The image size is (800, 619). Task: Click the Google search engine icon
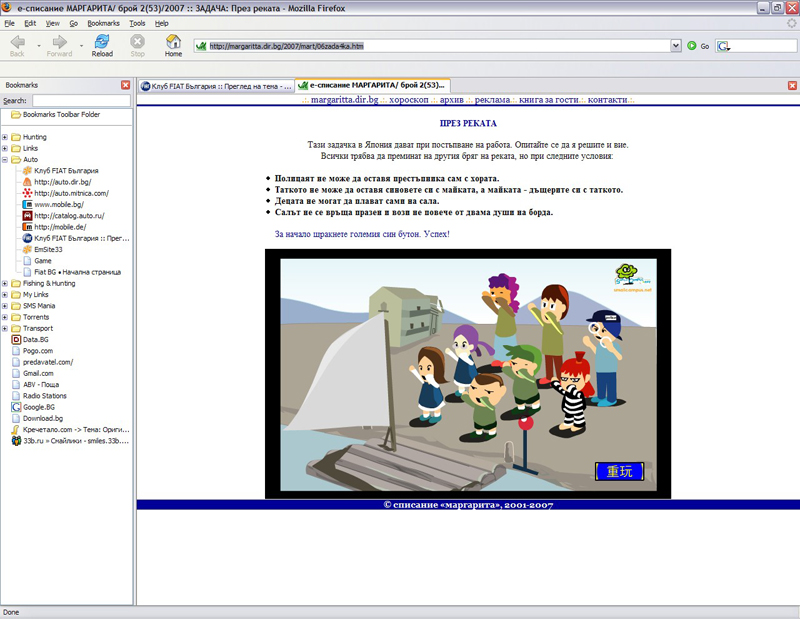click(x=723, y=46)
